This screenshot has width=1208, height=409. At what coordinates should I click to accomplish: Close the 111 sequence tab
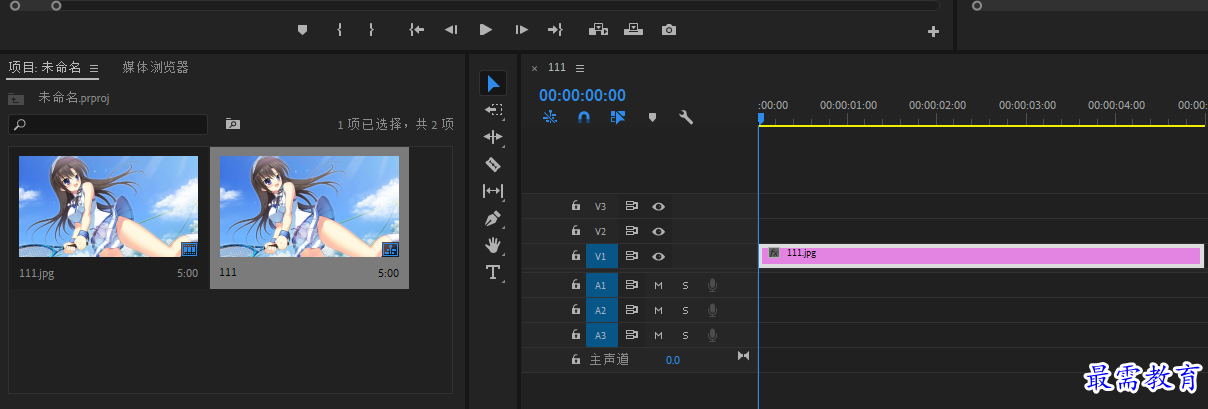[534, 68]
